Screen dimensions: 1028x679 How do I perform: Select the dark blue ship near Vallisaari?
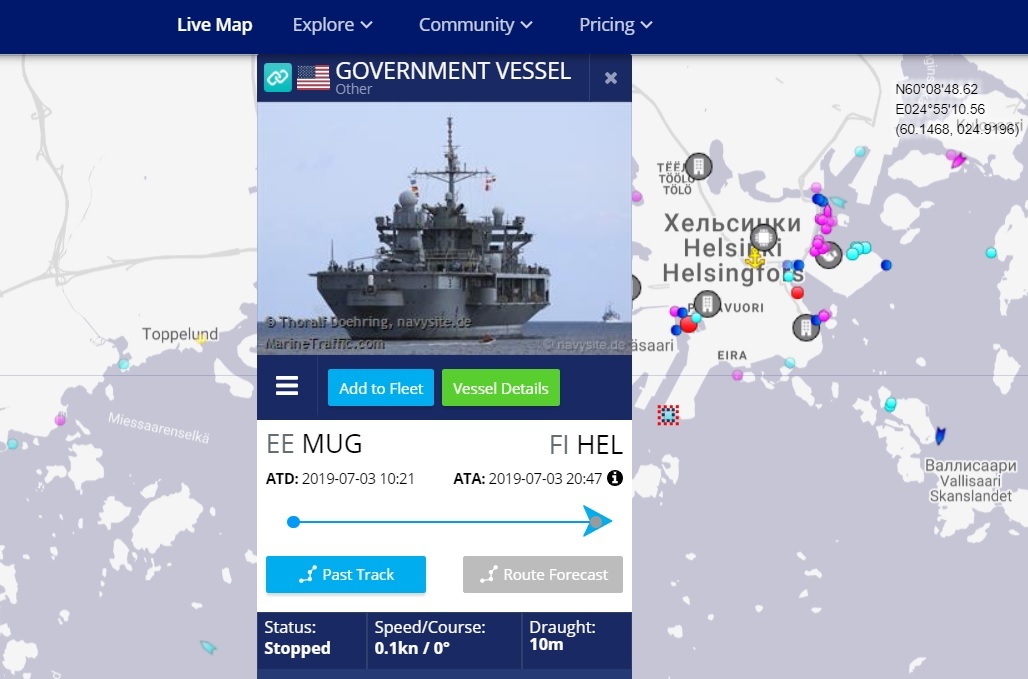(940, 435)
